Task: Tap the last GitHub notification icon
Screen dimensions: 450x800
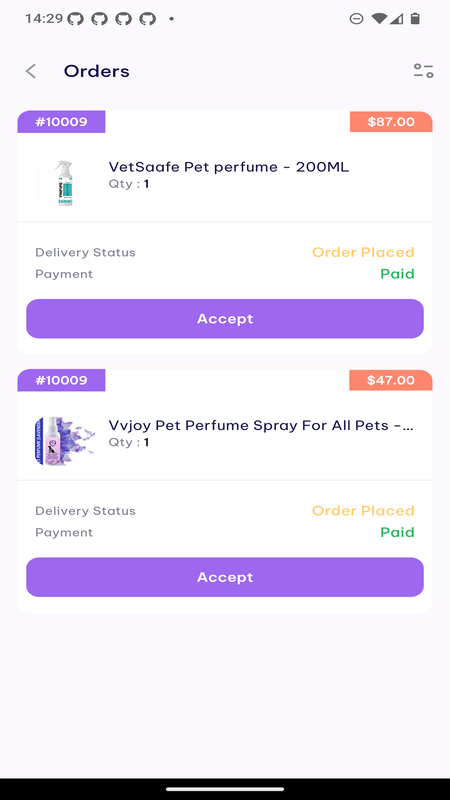Action: (x=147, y=19)
